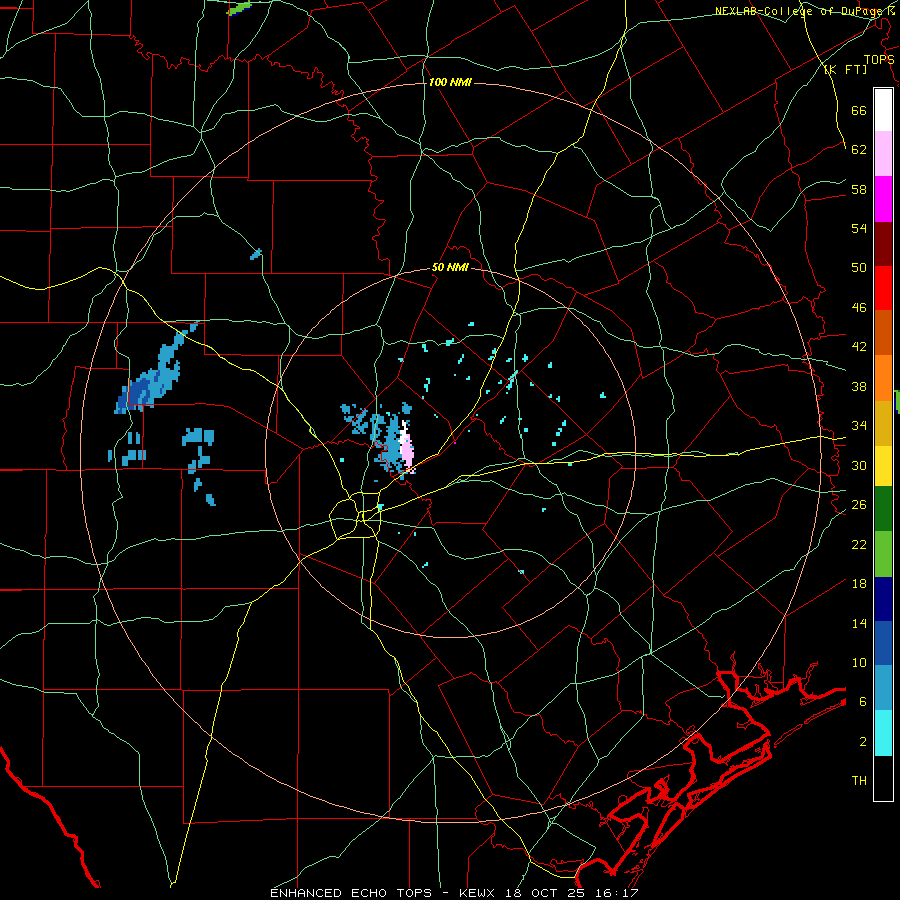Screen dimensions: 900x900
Task: Click the light pink legend swatch below 62
Action: click(883, 153)
